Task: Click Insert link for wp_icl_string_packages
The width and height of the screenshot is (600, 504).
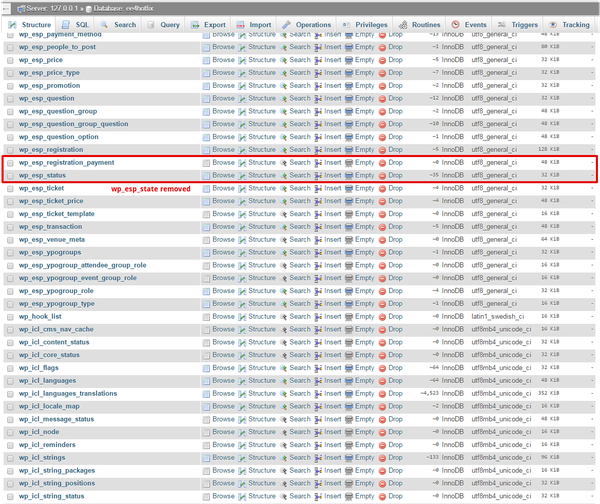Action: point(333,471)
